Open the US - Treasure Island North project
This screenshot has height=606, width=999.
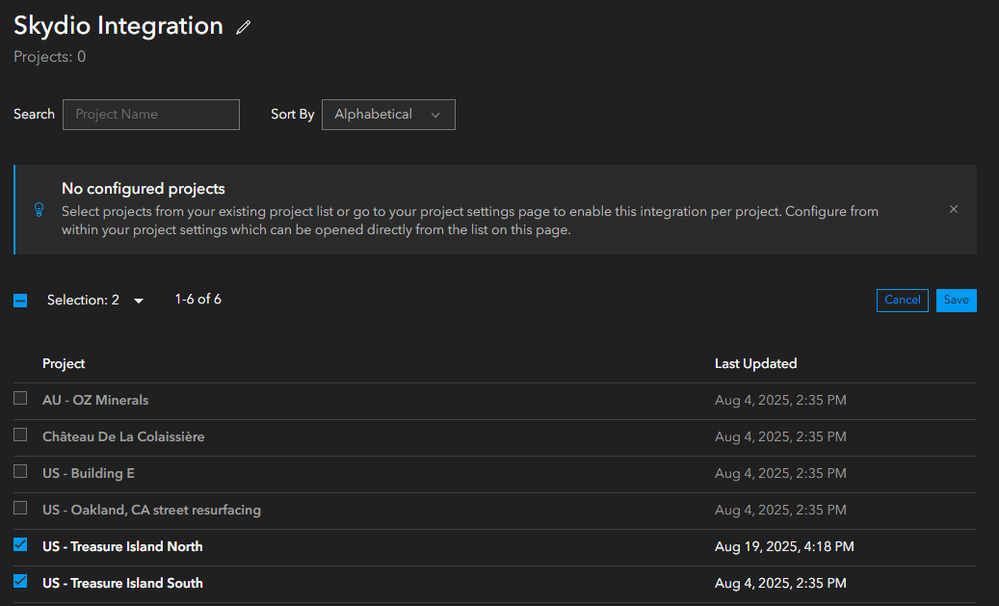coord(122,547)
